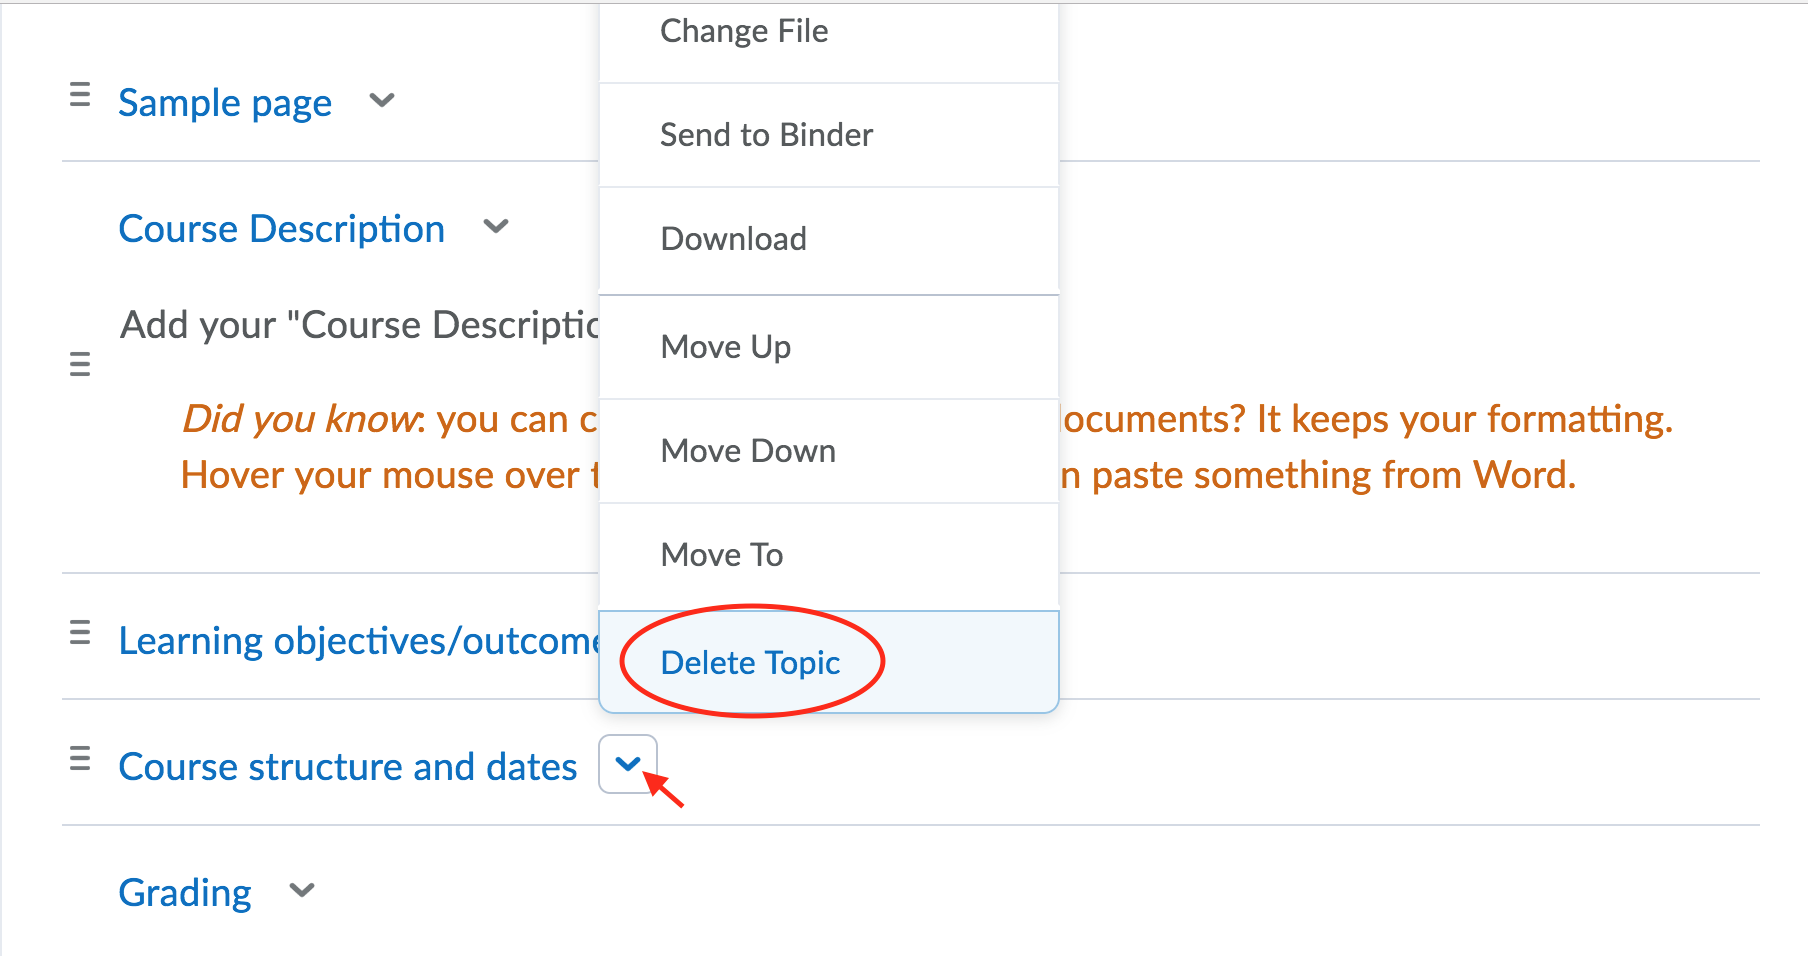This screenshot has height=956, width=1808.
Task: Open the Grading options chevron
Action: pos(302,890)
